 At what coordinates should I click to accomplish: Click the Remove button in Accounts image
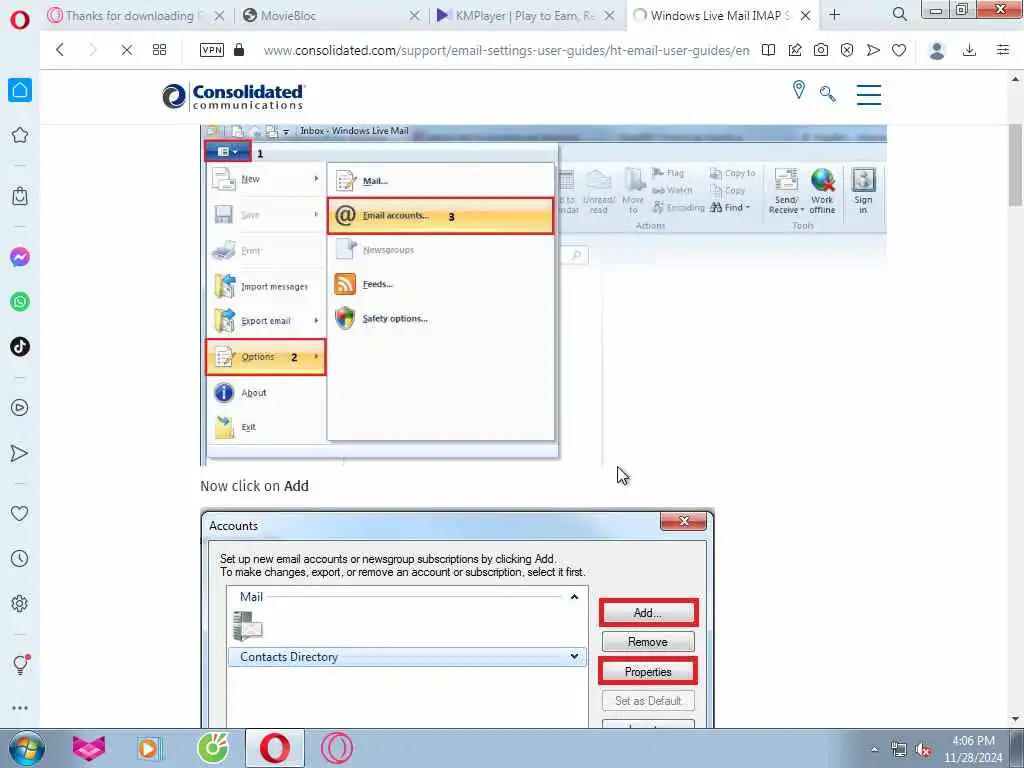[648, 642]
